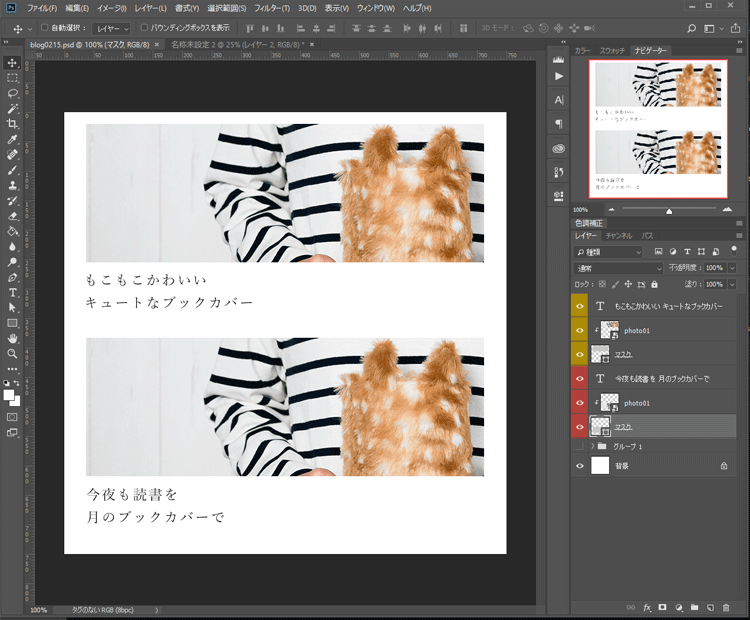The width and height of the screenshot is (750, 620).
Task: Open the イメージ(I) menu
Action: click(111, 8)
